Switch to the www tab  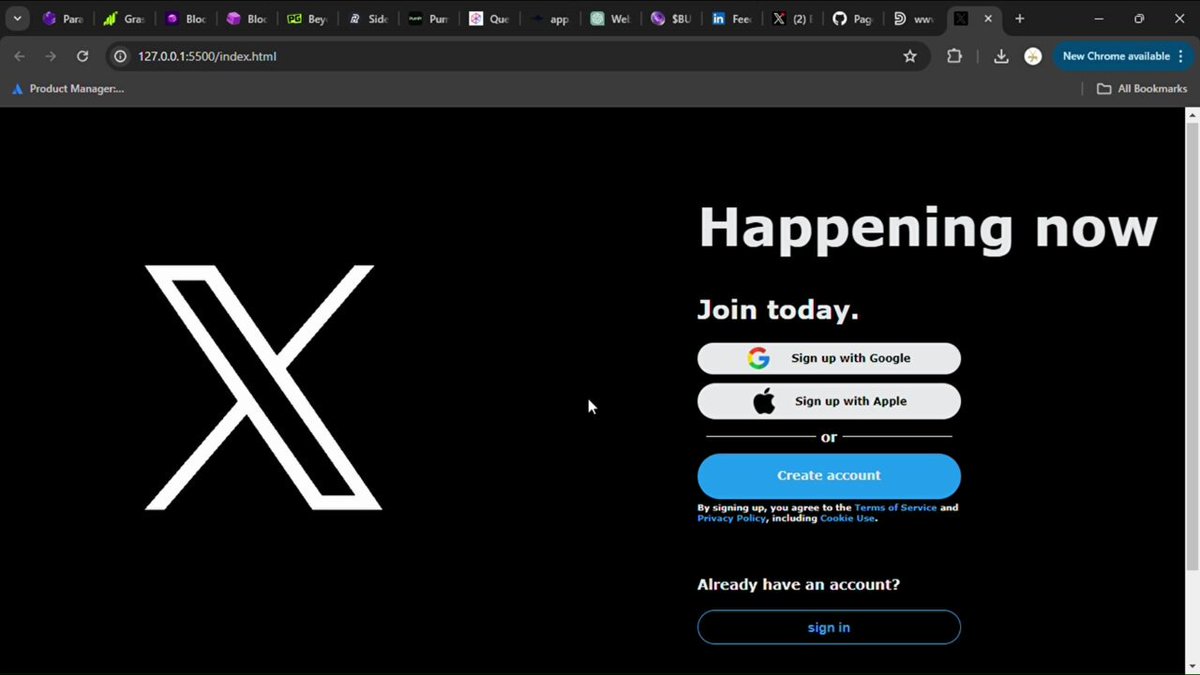tap(916, 18)
